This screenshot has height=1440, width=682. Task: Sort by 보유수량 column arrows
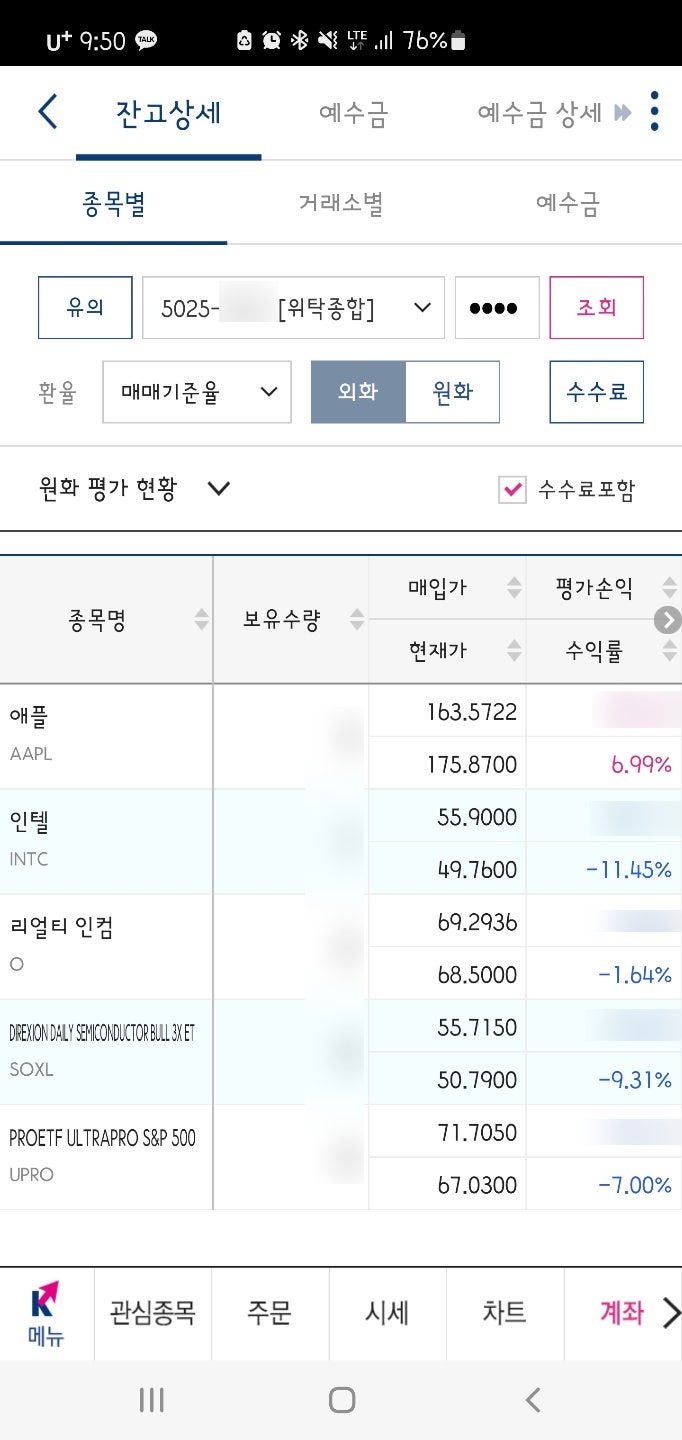pos(357,620)
